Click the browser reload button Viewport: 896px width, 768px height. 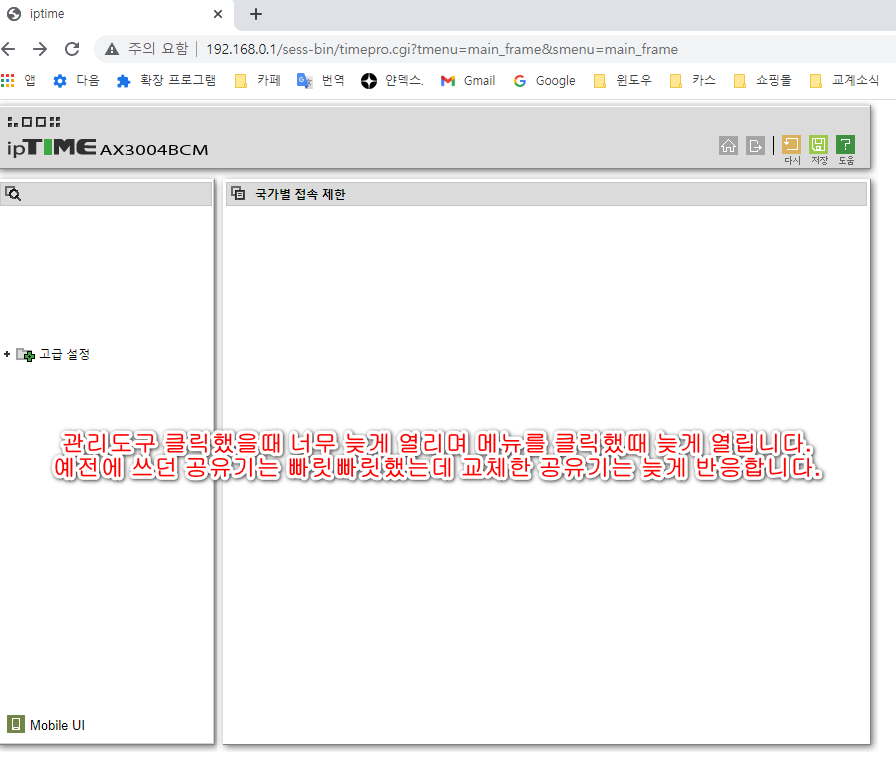pos(72,49)
